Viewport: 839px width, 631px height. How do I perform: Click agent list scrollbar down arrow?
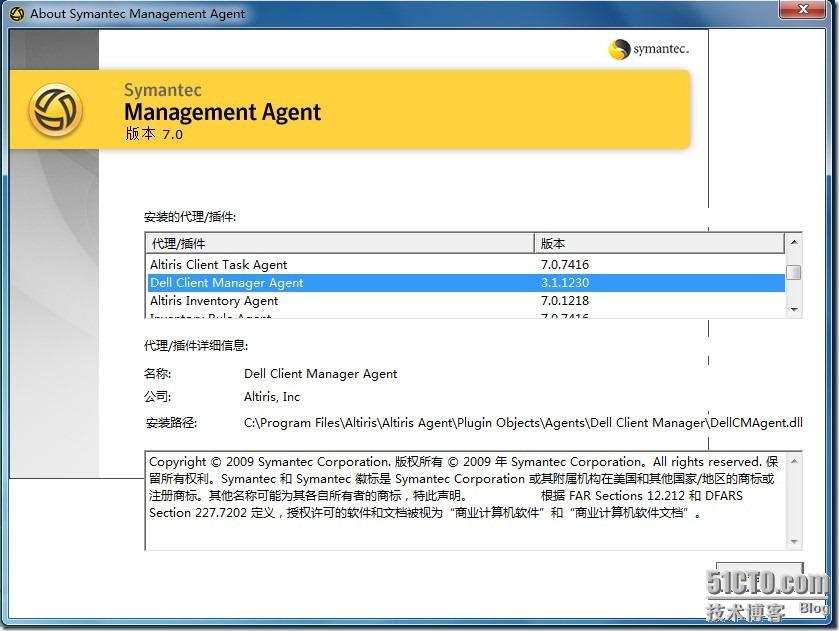(794, 310)
